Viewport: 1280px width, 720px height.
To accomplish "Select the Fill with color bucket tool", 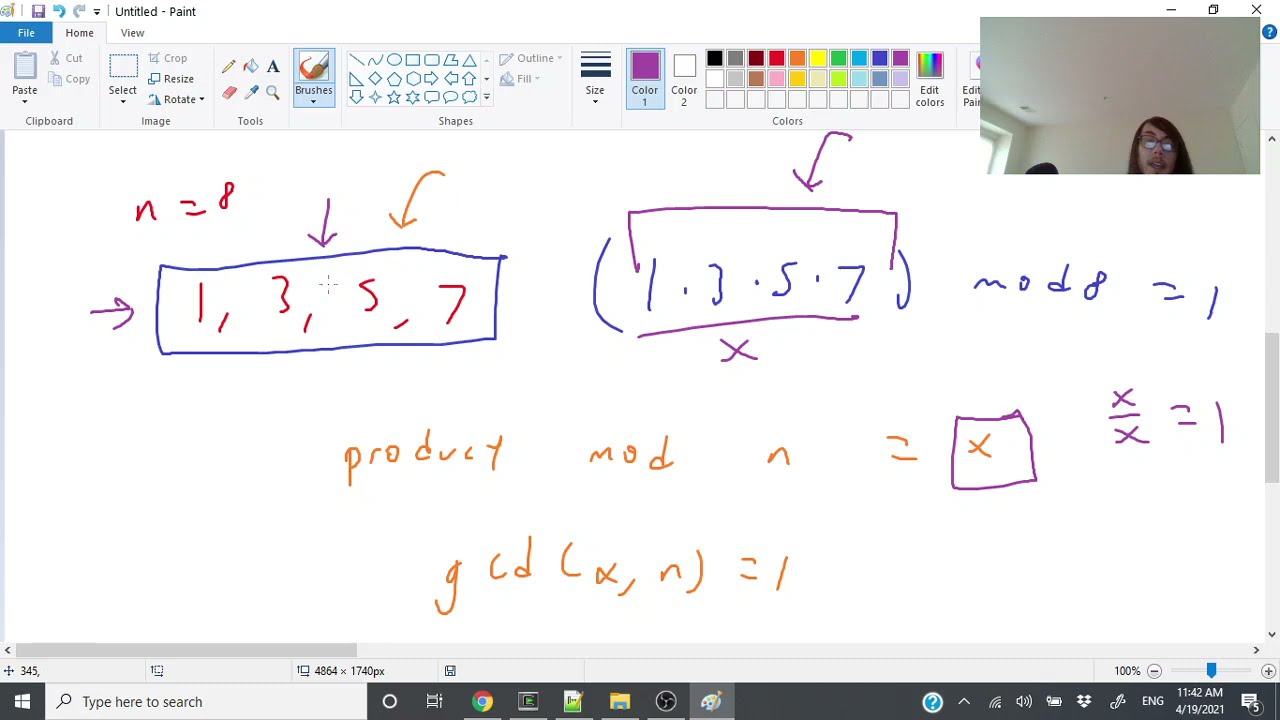I will [x=251, y=66].
